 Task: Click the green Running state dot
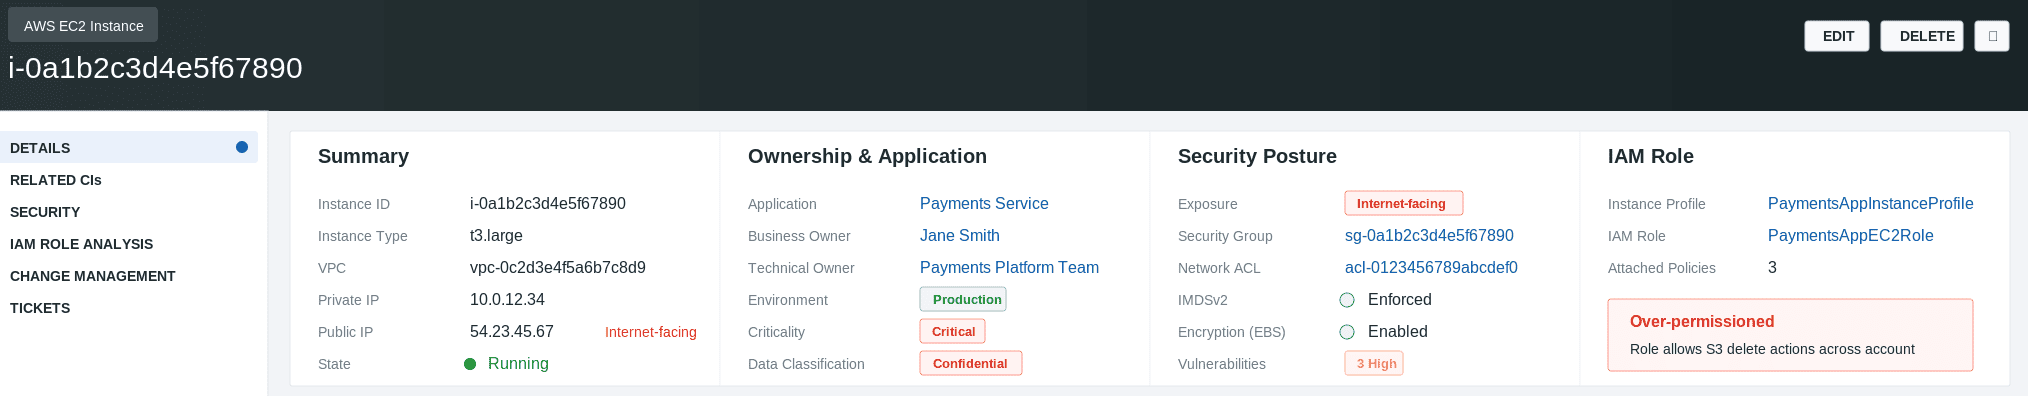[470, 364]
